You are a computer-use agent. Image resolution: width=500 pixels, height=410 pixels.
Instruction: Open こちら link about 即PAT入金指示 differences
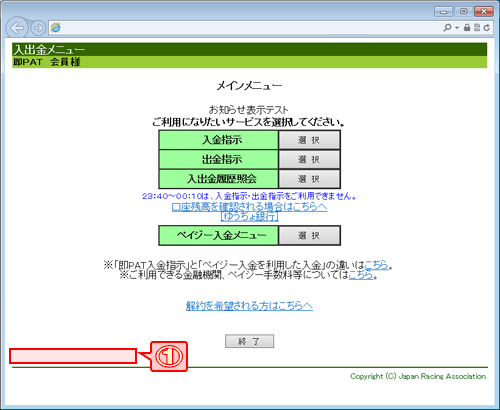(376, 265)
